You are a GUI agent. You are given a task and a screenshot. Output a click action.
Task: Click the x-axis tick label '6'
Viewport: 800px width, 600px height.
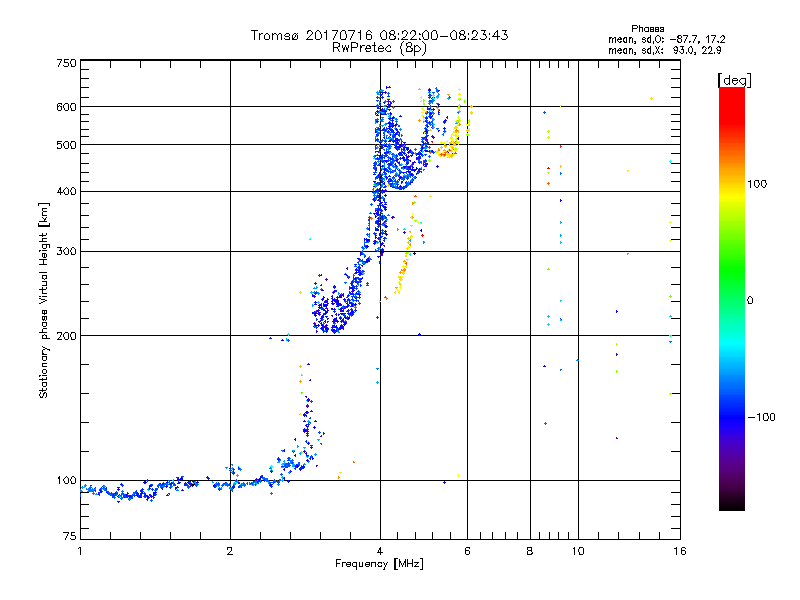coord(467,552)
